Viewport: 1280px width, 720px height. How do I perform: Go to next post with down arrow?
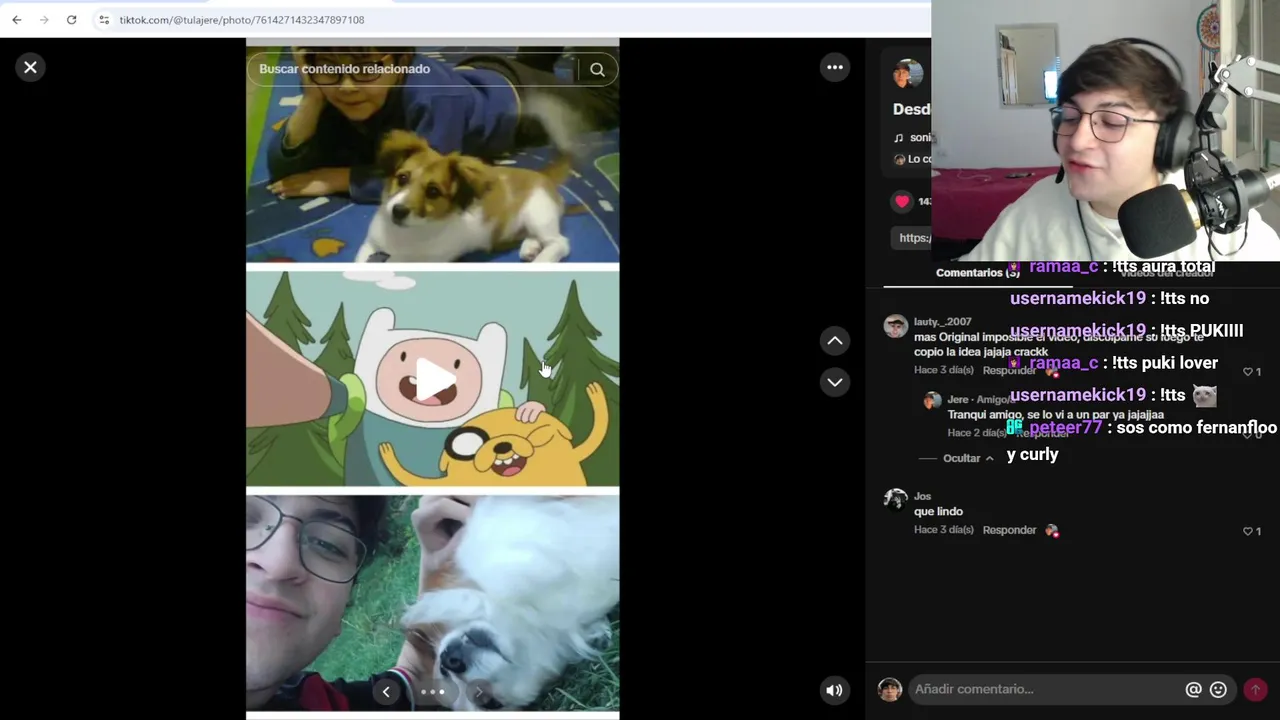click(x=834, y=382)
